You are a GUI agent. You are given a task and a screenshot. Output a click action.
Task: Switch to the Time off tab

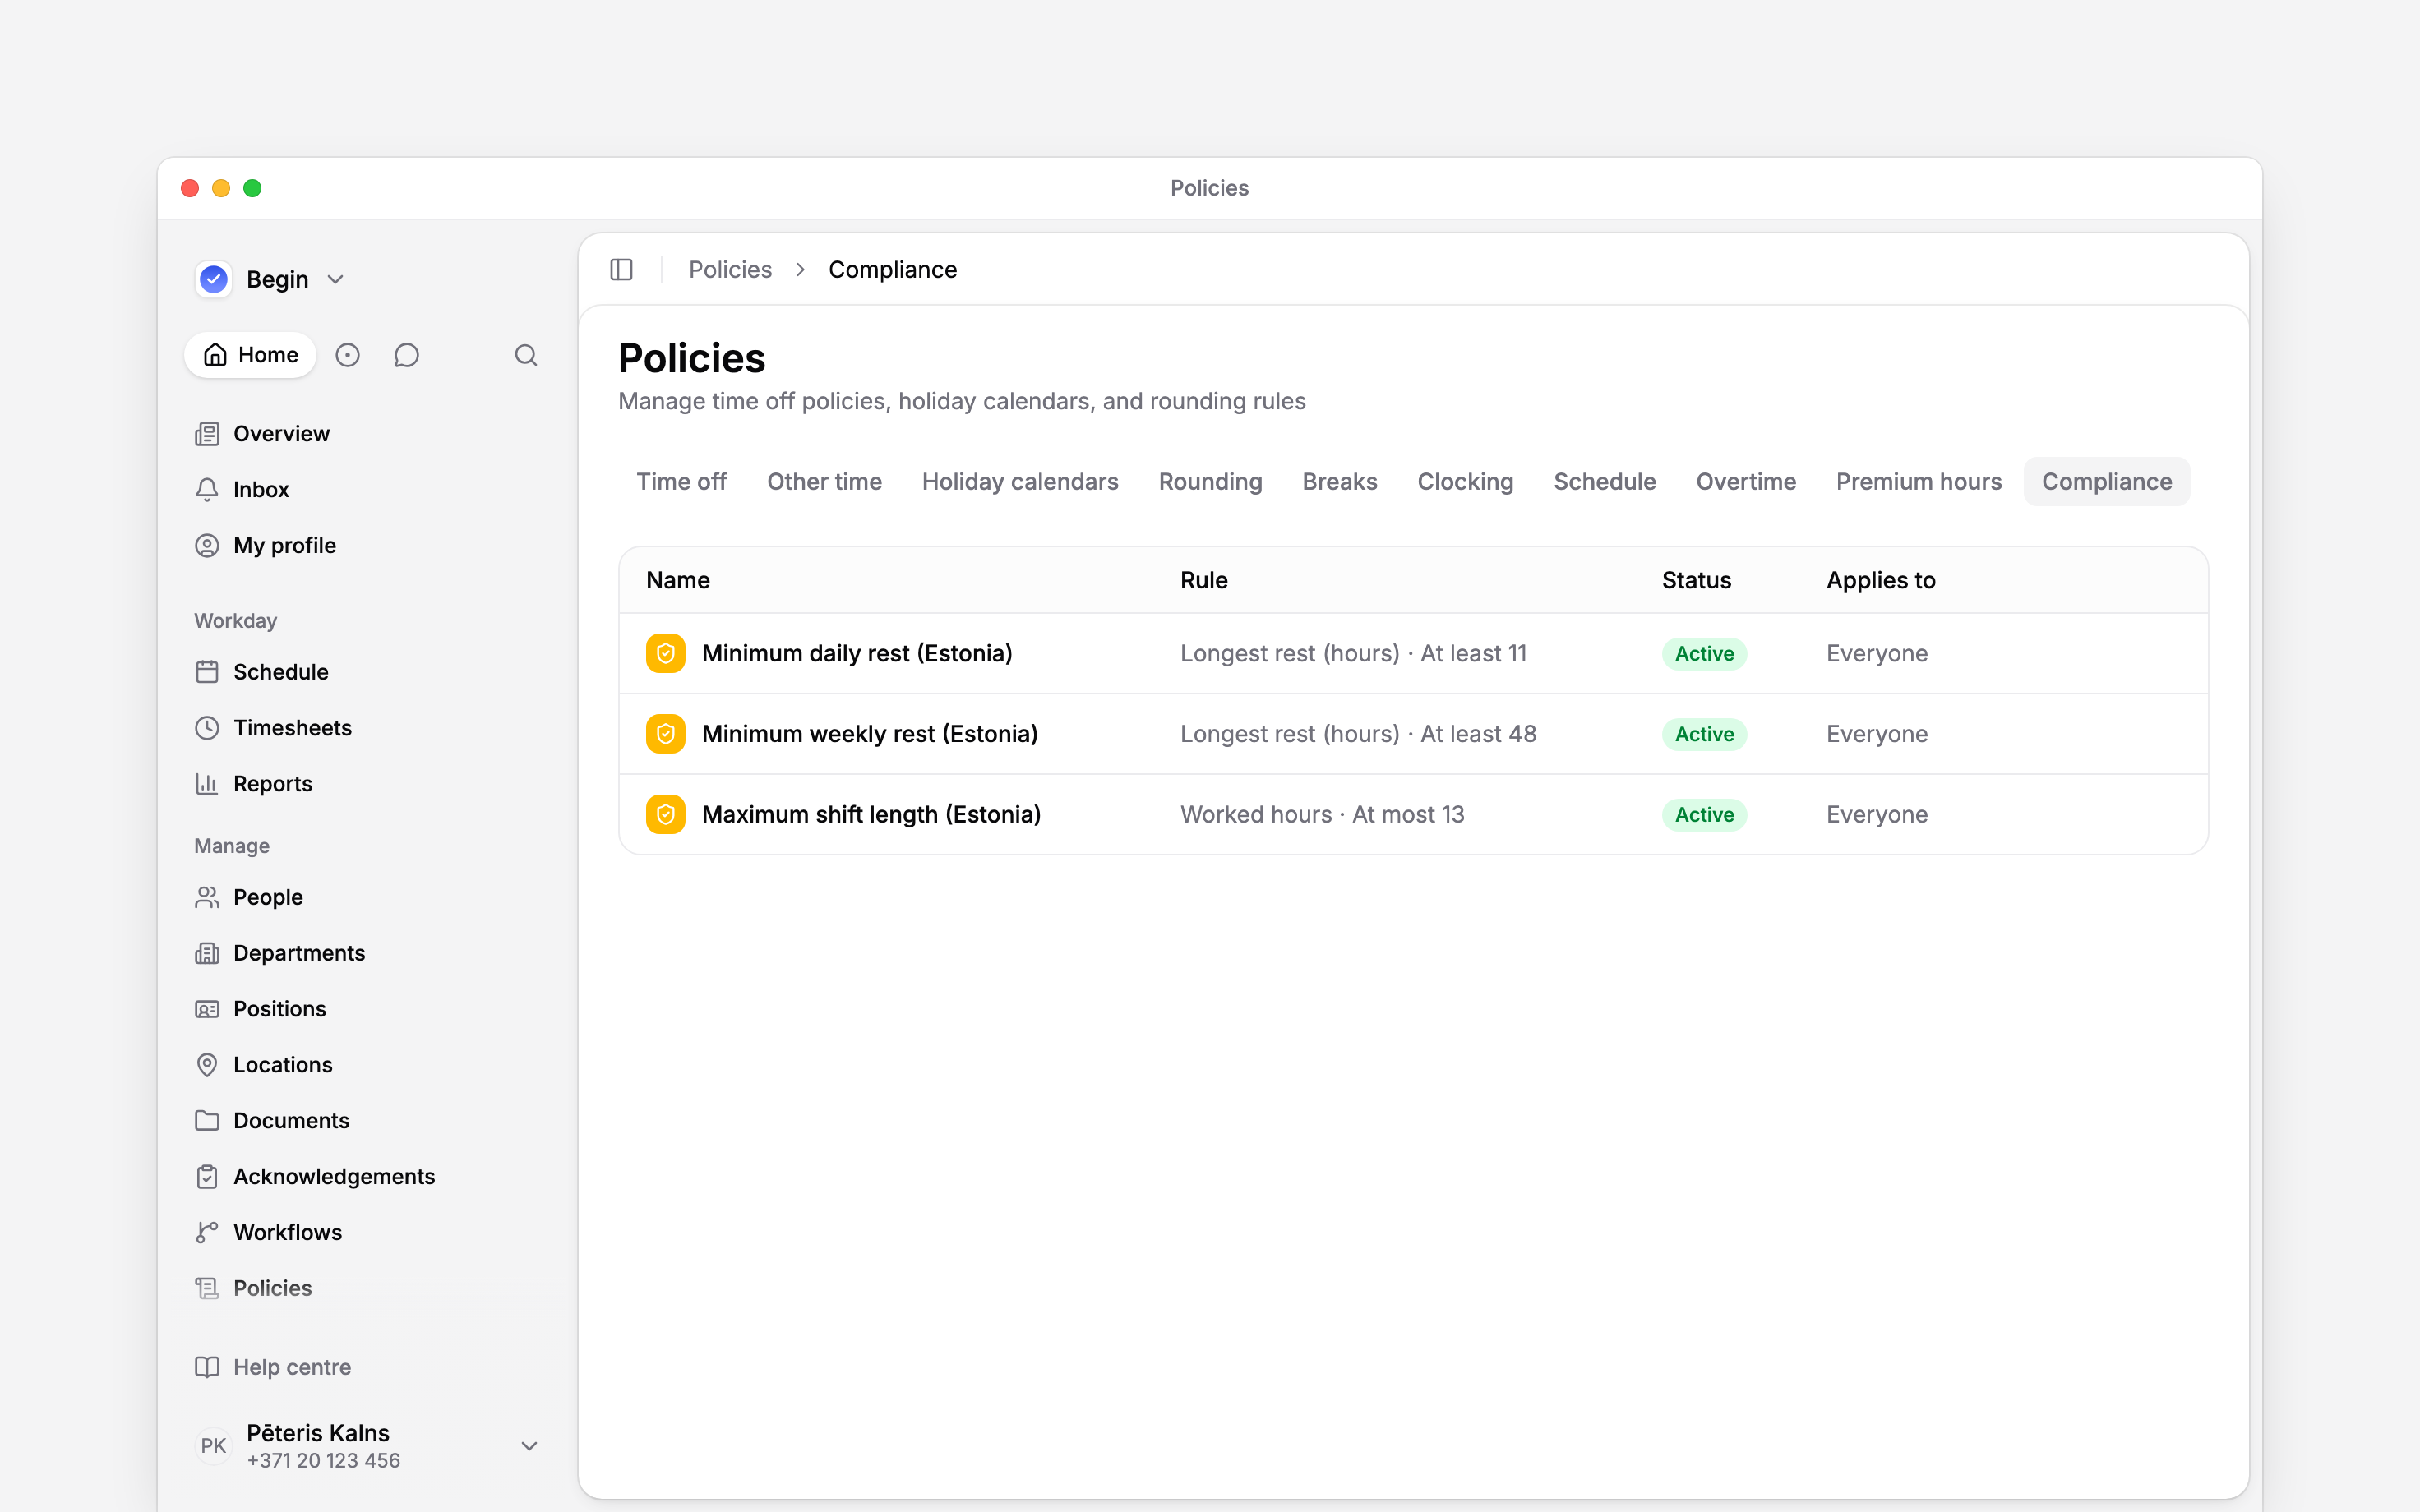[682, 482]
